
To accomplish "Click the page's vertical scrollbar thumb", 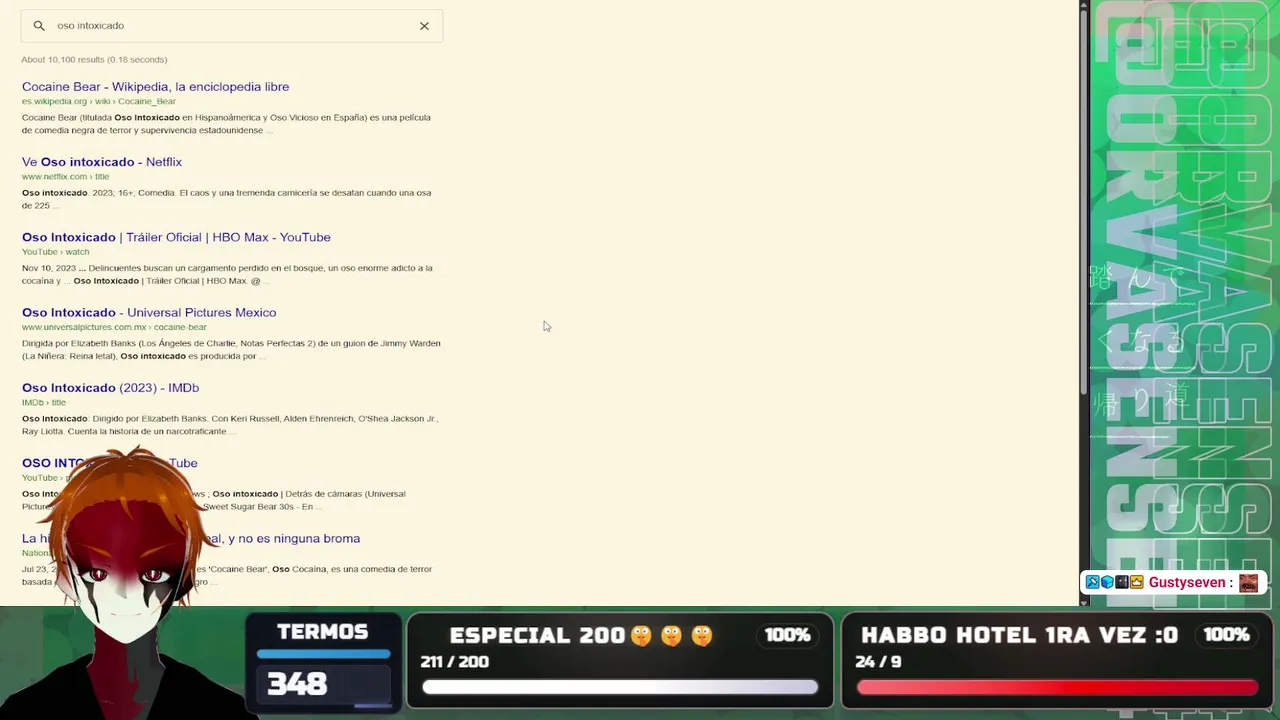I will tap(1084, 200).
